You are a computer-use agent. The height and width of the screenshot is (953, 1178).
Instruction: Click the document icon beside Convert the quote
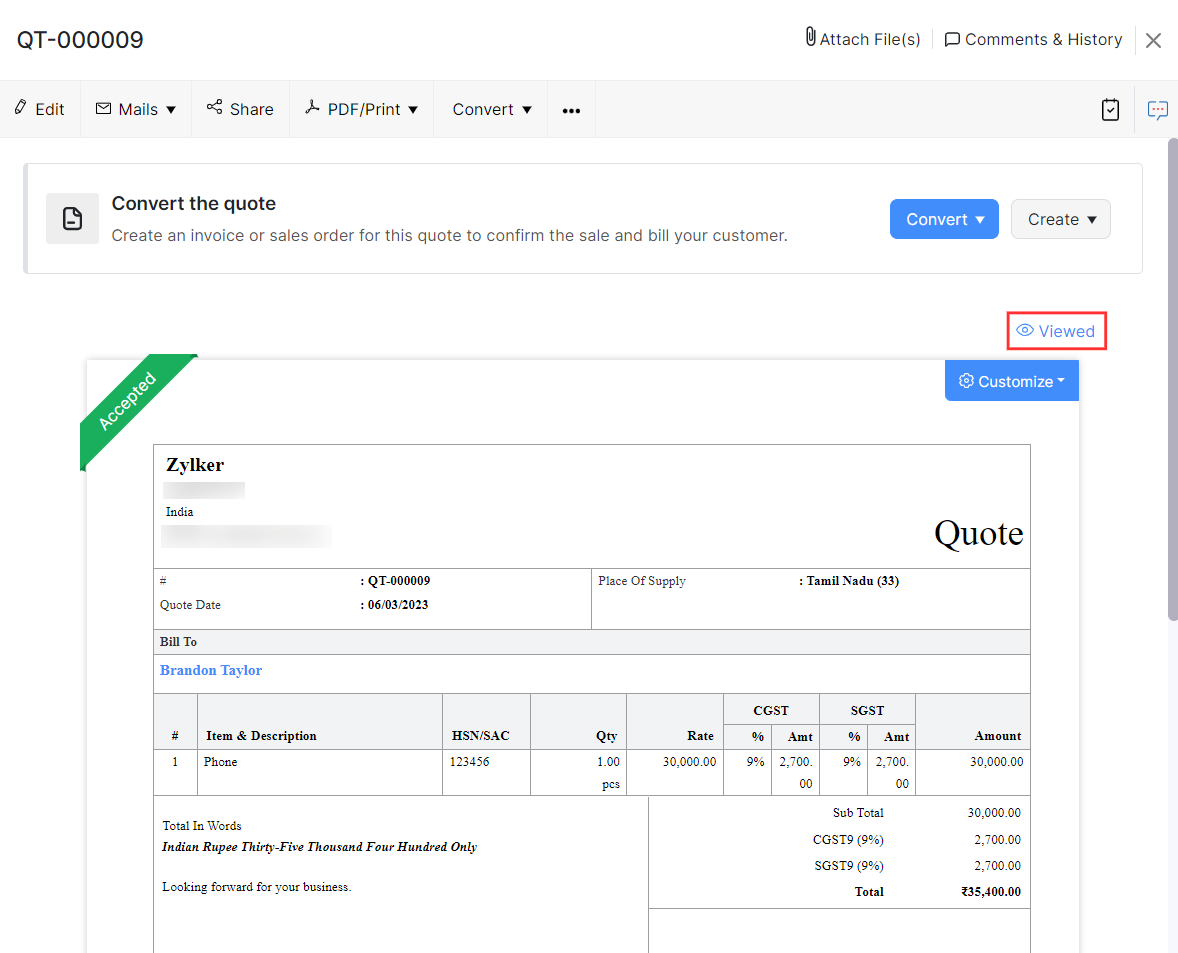(x=72, y=219)
